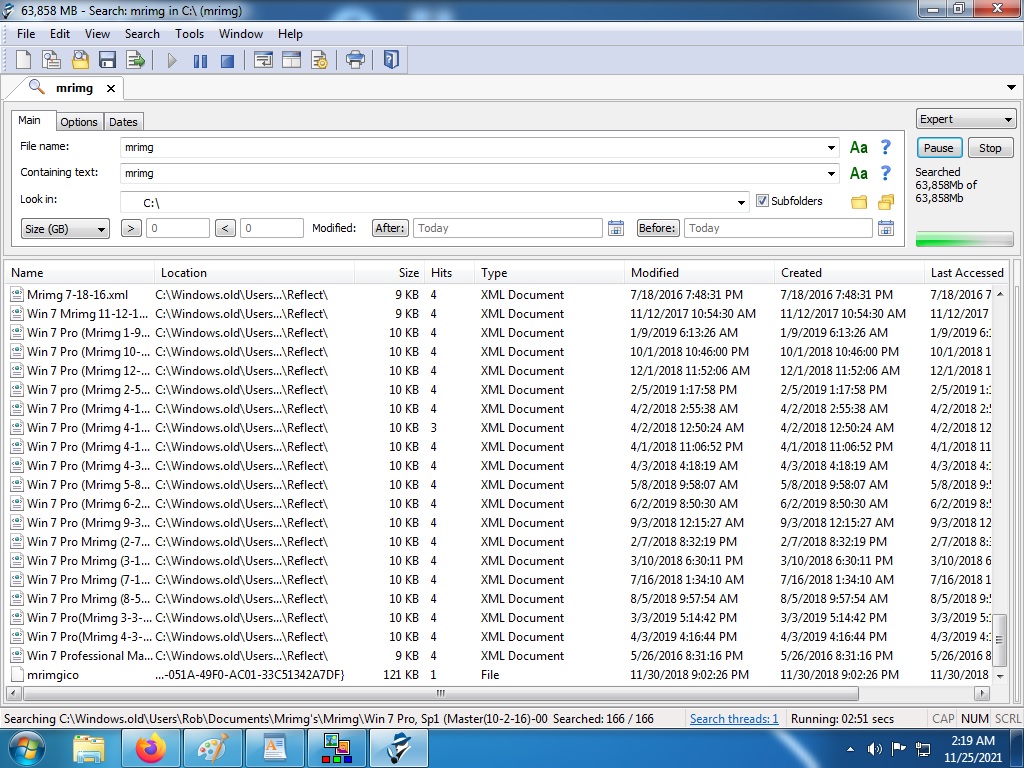The width and height of the screenshot is (1024, 768).
Task: Uncheck the Subfolders checkbox
Action: click(762, 200)
